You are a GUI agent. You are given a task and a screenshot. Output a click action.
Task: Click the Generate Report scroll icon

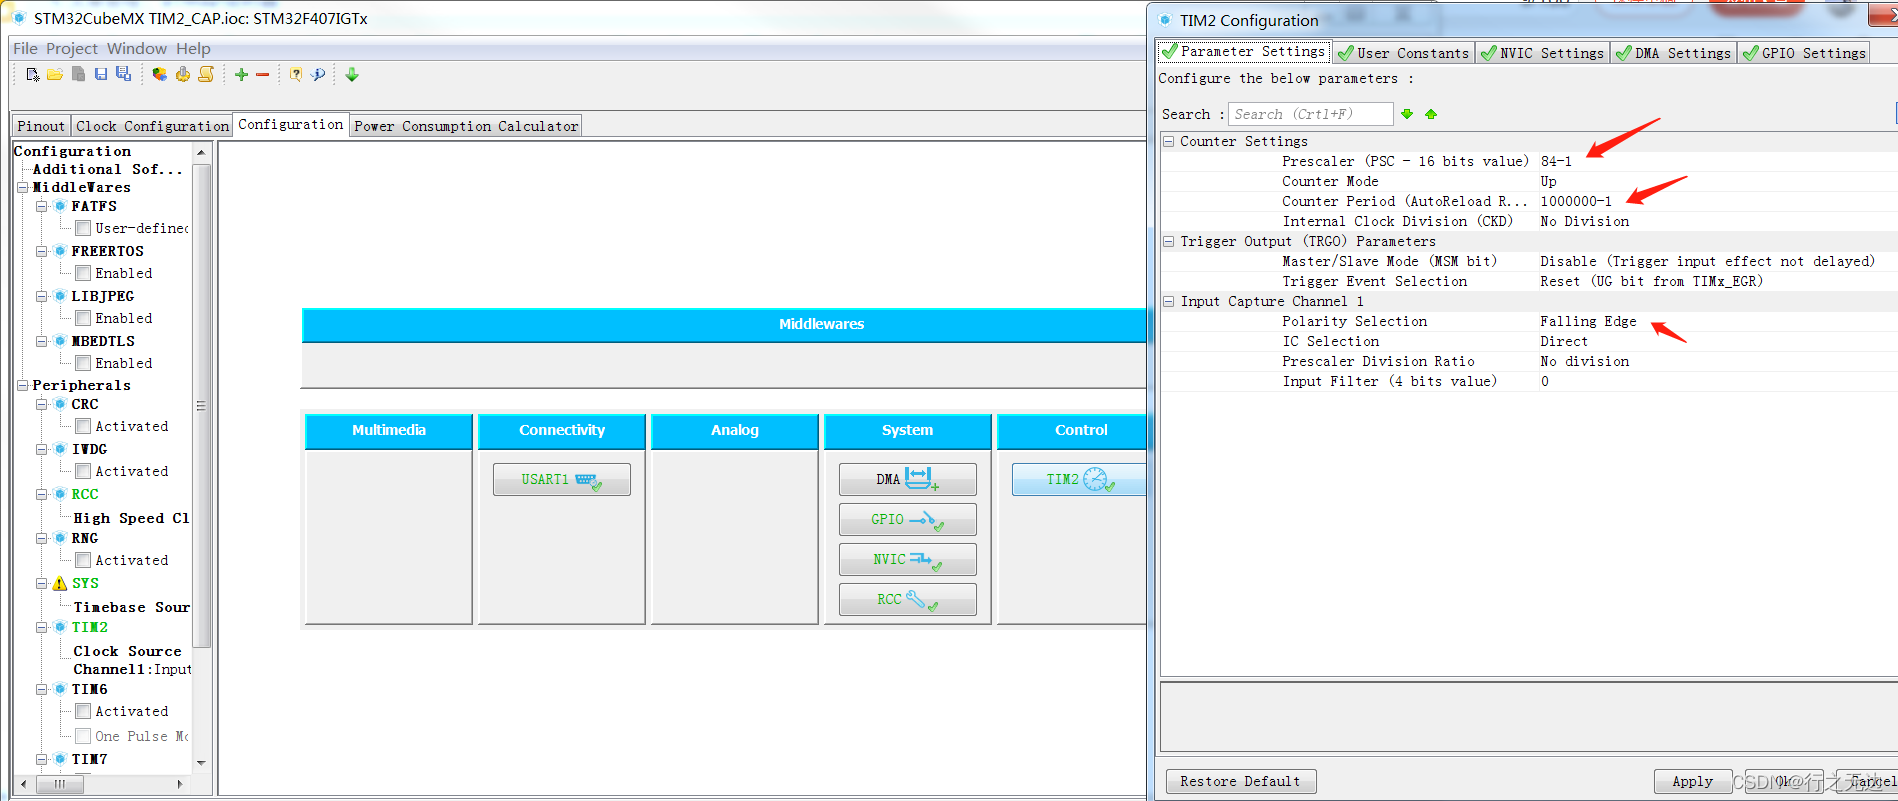206,74
